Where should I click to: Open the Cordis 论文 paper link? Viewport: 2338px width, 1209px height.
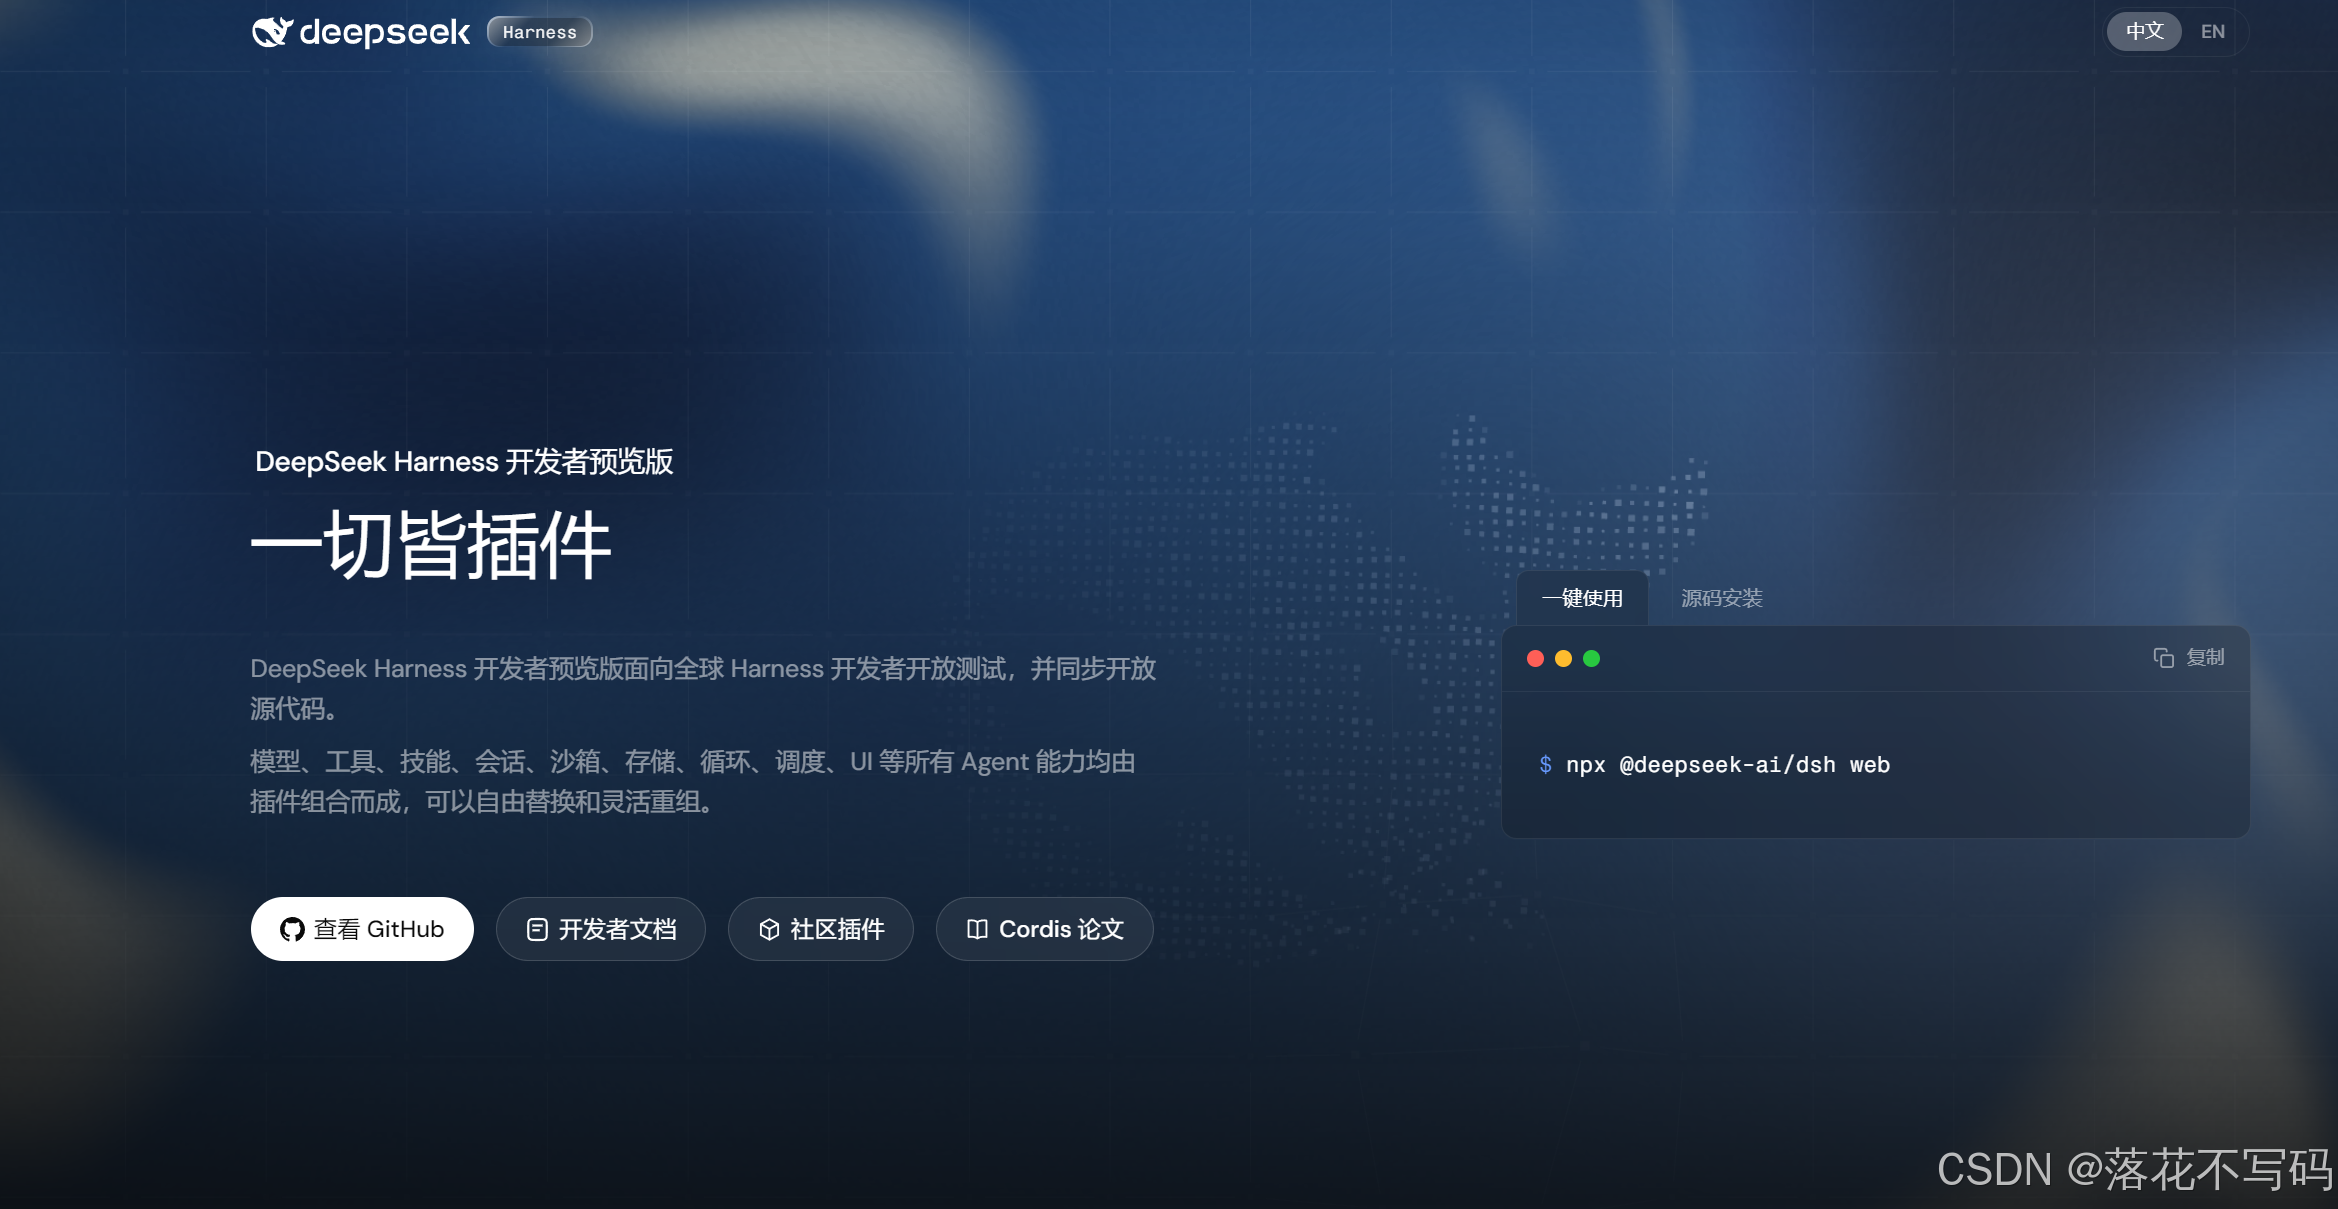coord(1045,929)
